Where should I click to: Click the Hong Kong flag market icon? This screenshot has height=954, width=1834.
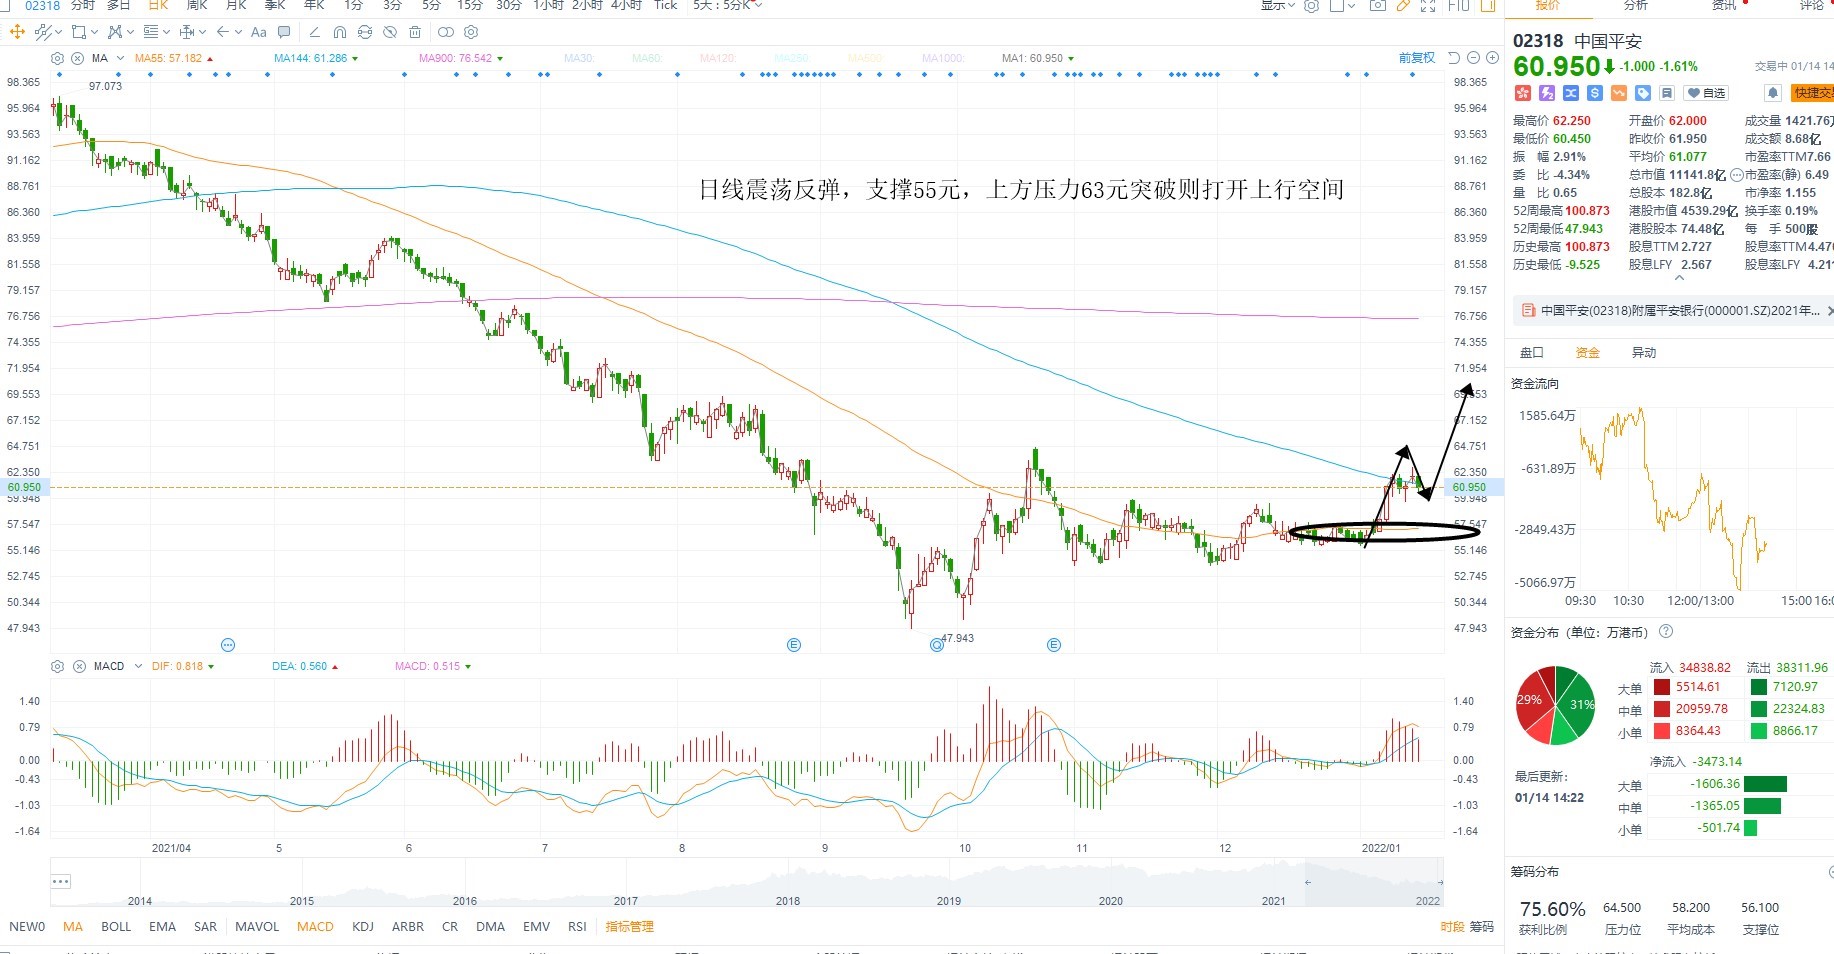(1523, 93)
